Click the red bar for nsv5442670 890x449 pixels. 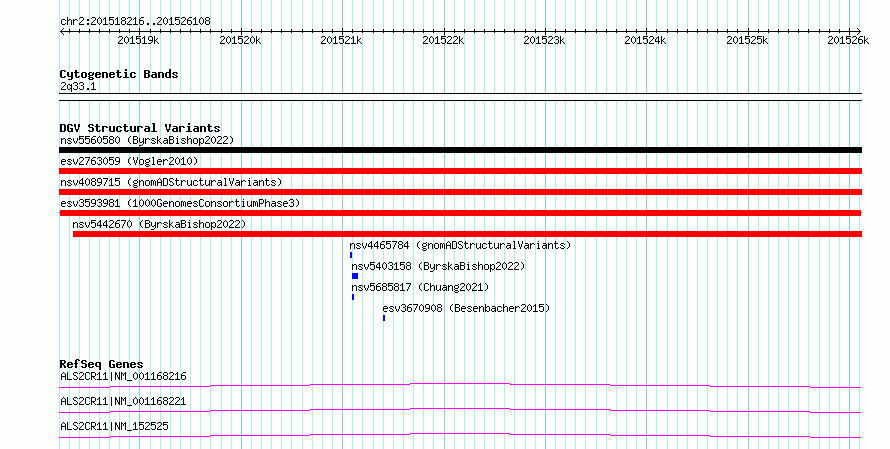pyautogui.click(x=467, y=234)
